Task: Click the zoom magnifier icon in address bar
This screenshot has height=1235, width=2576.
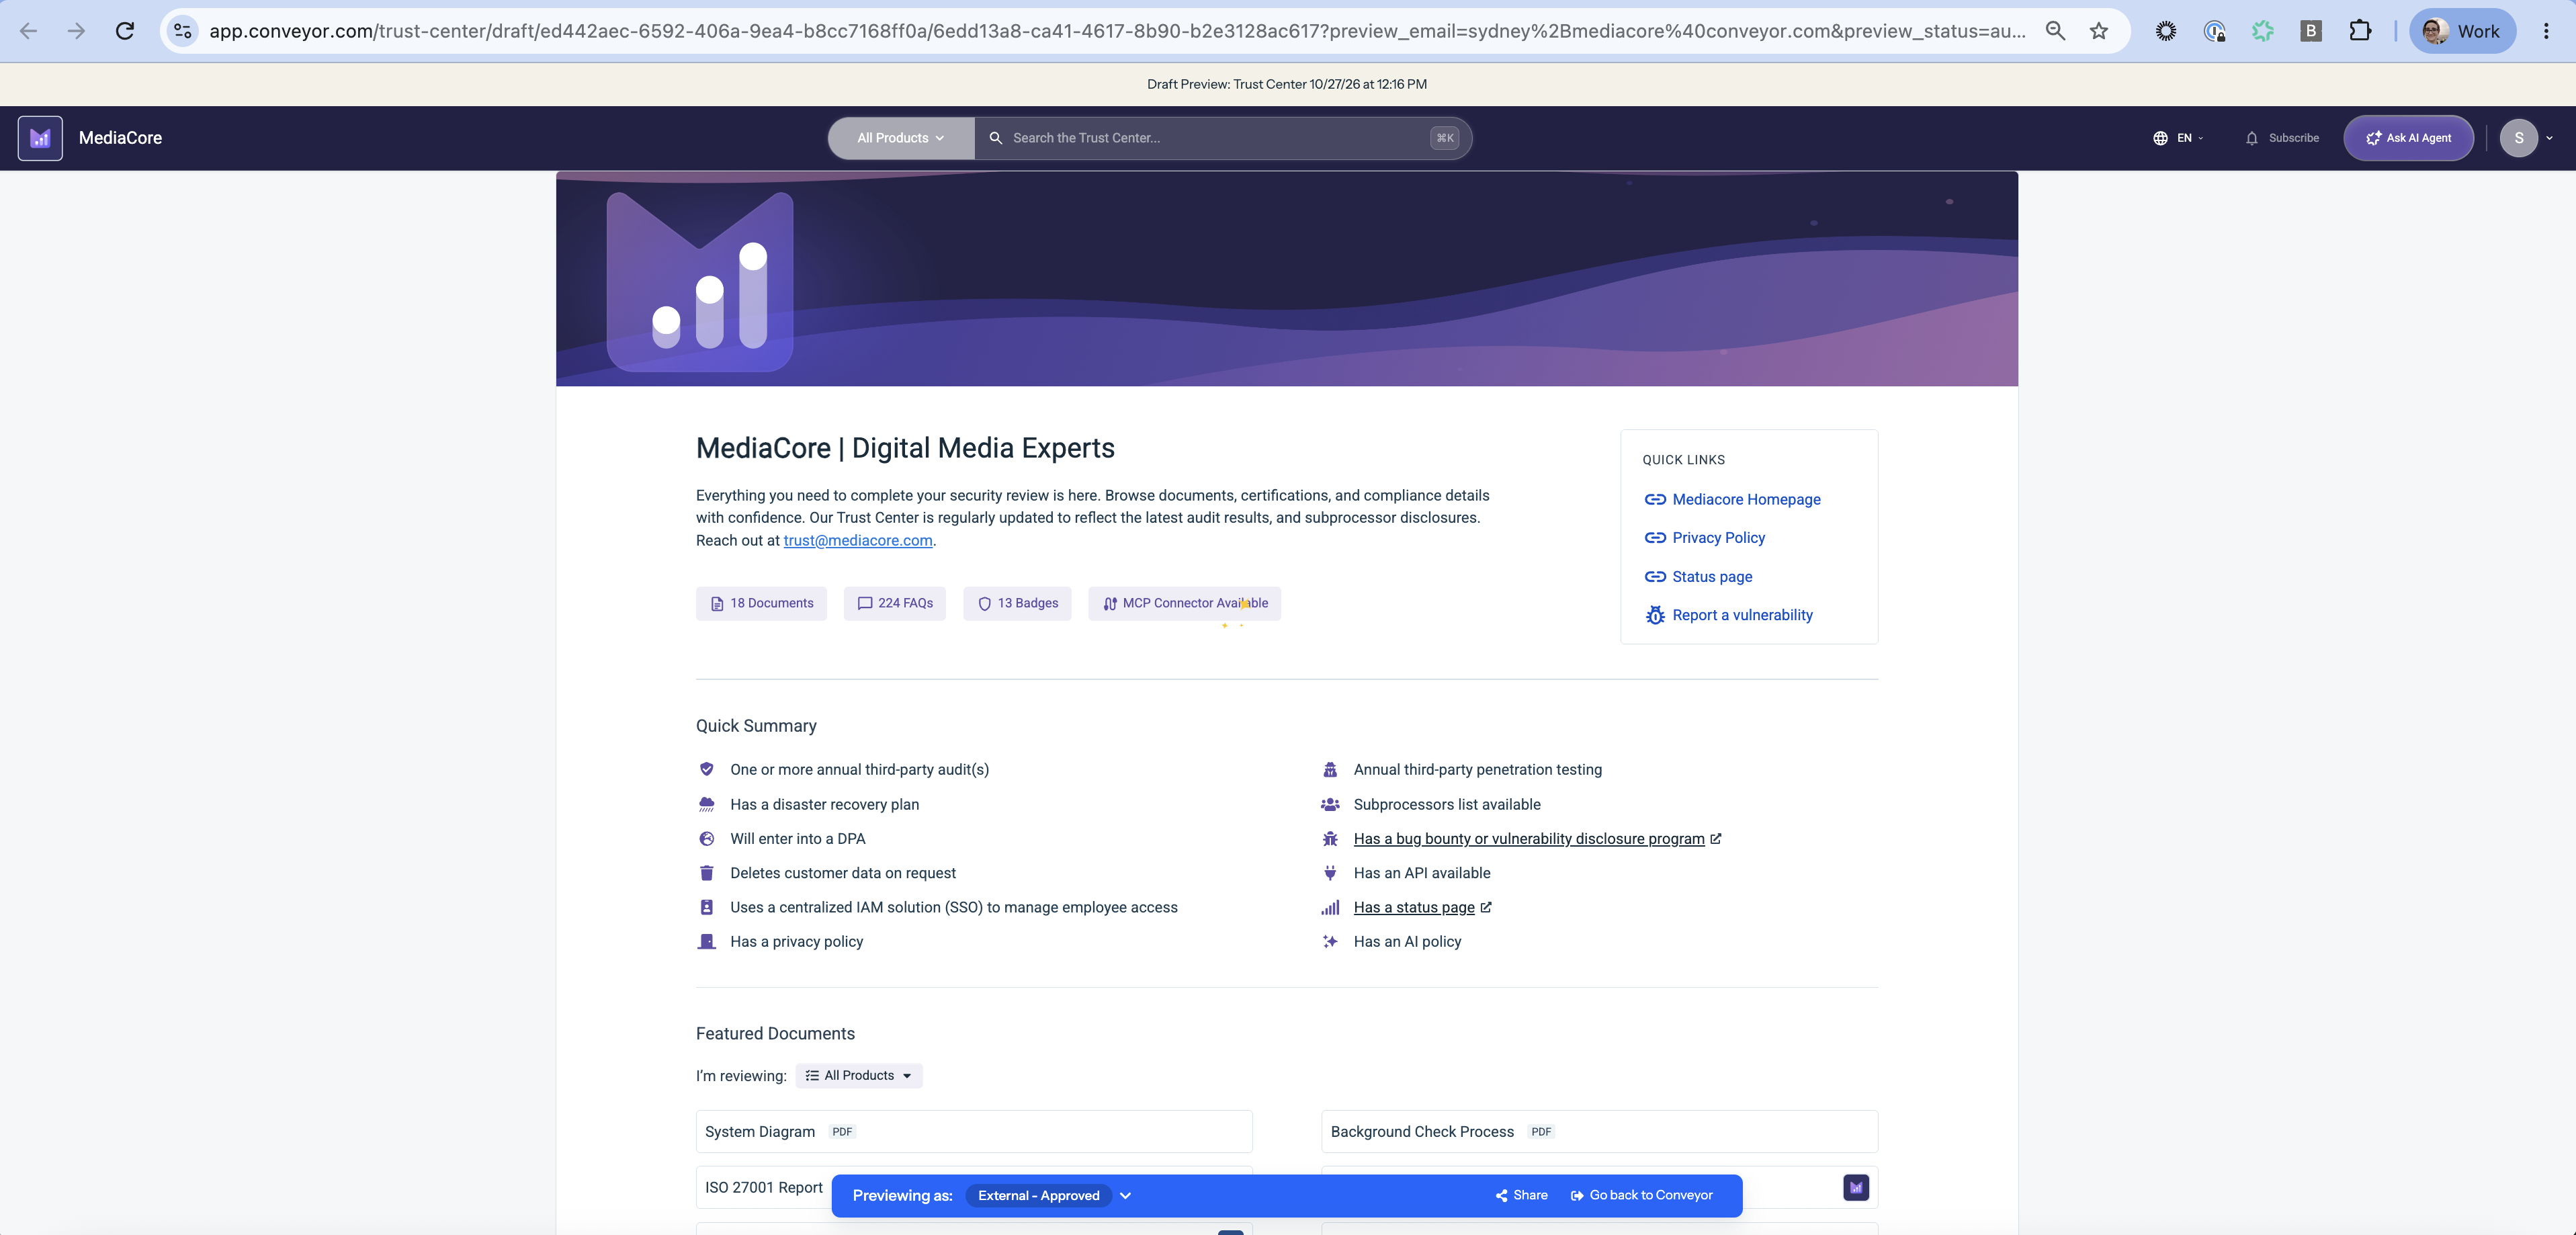Action: coord(2055,31)
